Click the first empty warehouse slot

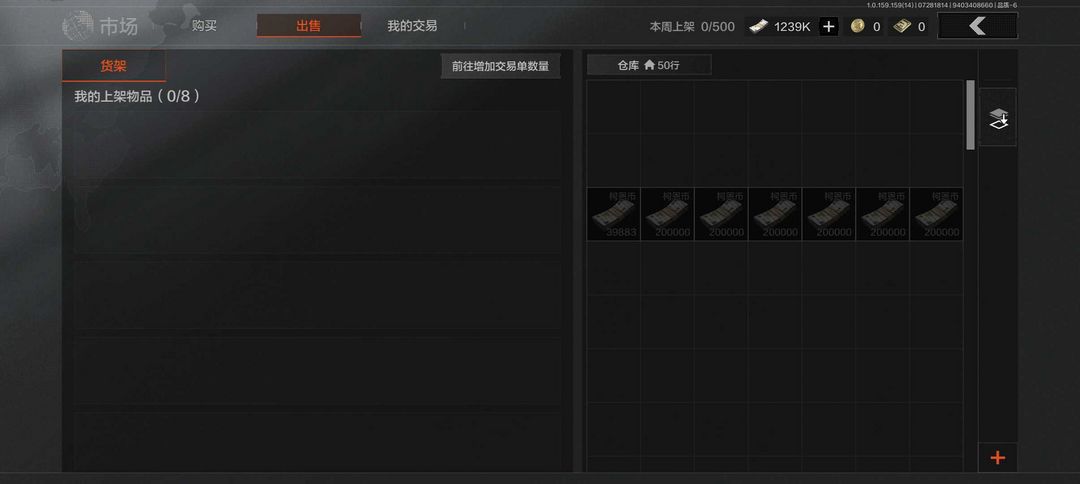(x=614, y=107)
